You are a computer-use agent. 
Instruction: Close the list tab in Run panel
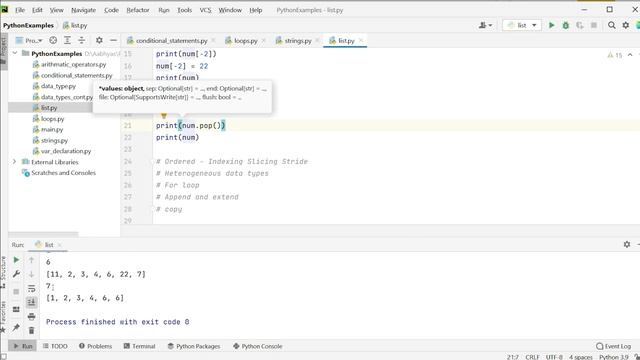point(60,245)
